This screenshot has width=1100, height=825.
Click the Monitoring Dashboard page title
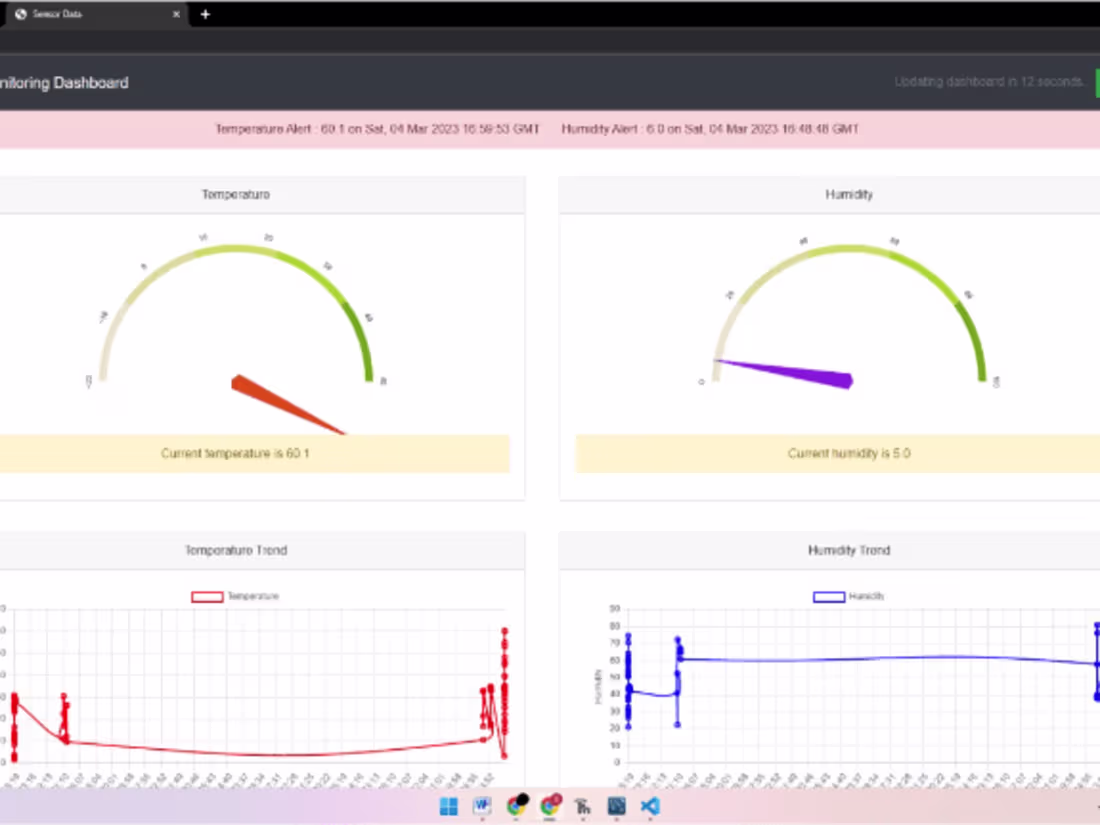click(64, 83)
